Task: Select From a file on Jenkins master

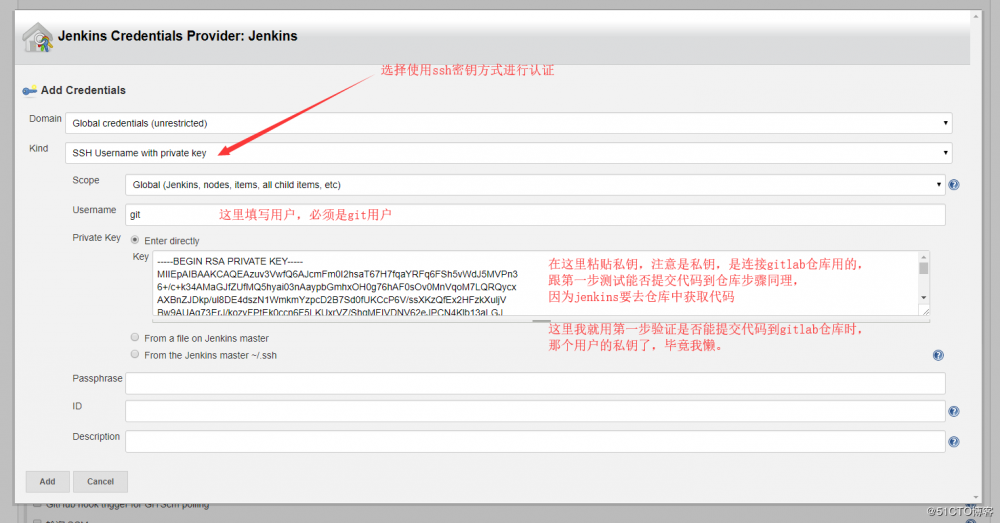Action: point(135,337)
